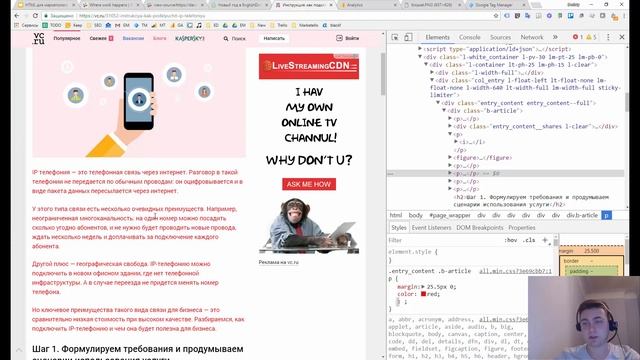Toggle the :hov element state panel

pos(511,240)
